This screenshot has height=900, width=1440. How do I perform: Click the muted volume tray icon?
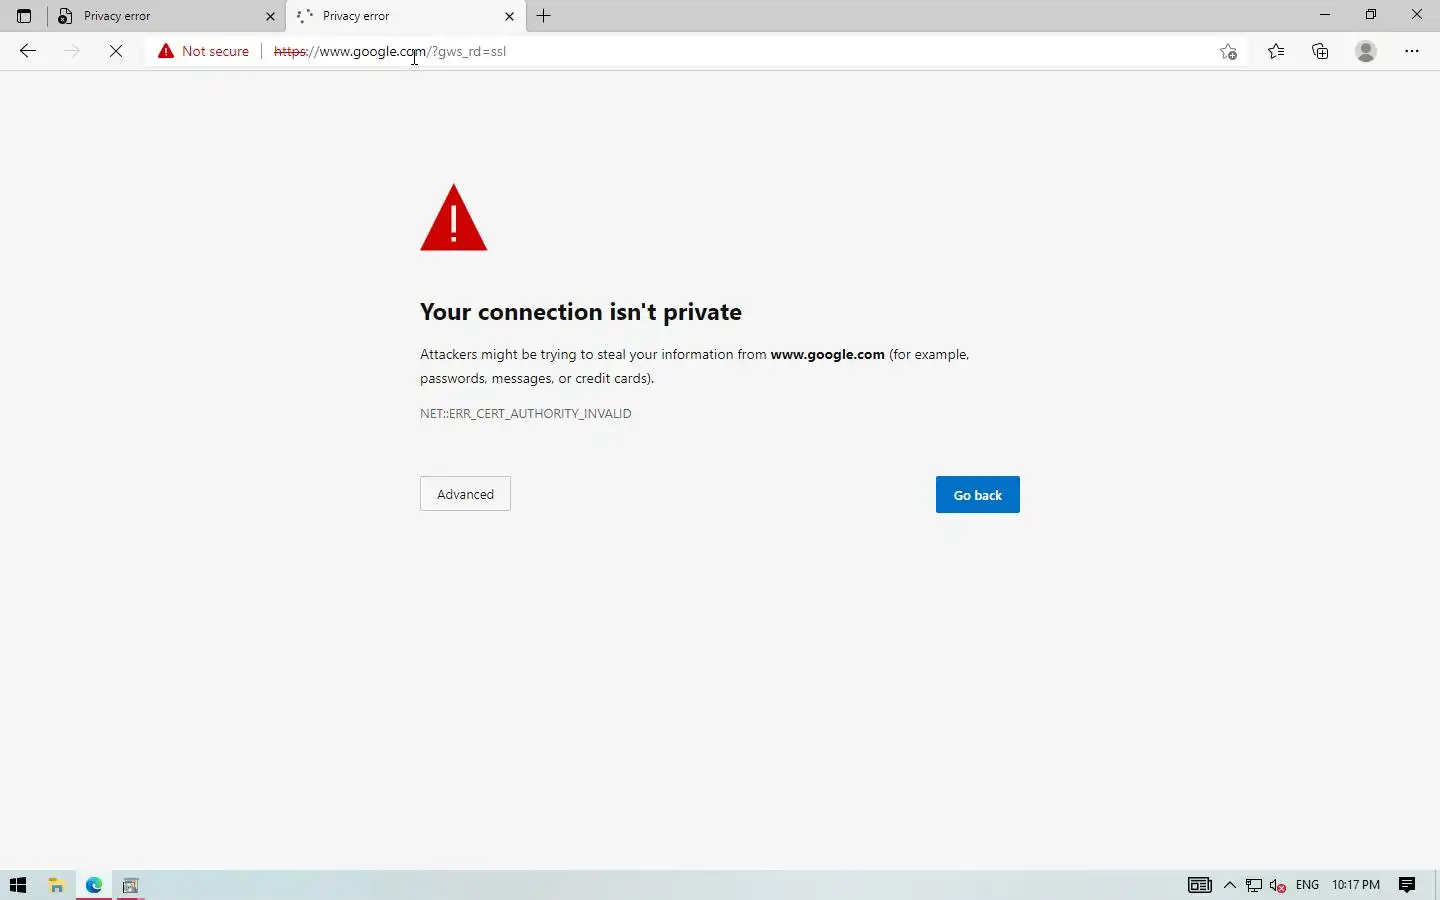point(1278,885)
